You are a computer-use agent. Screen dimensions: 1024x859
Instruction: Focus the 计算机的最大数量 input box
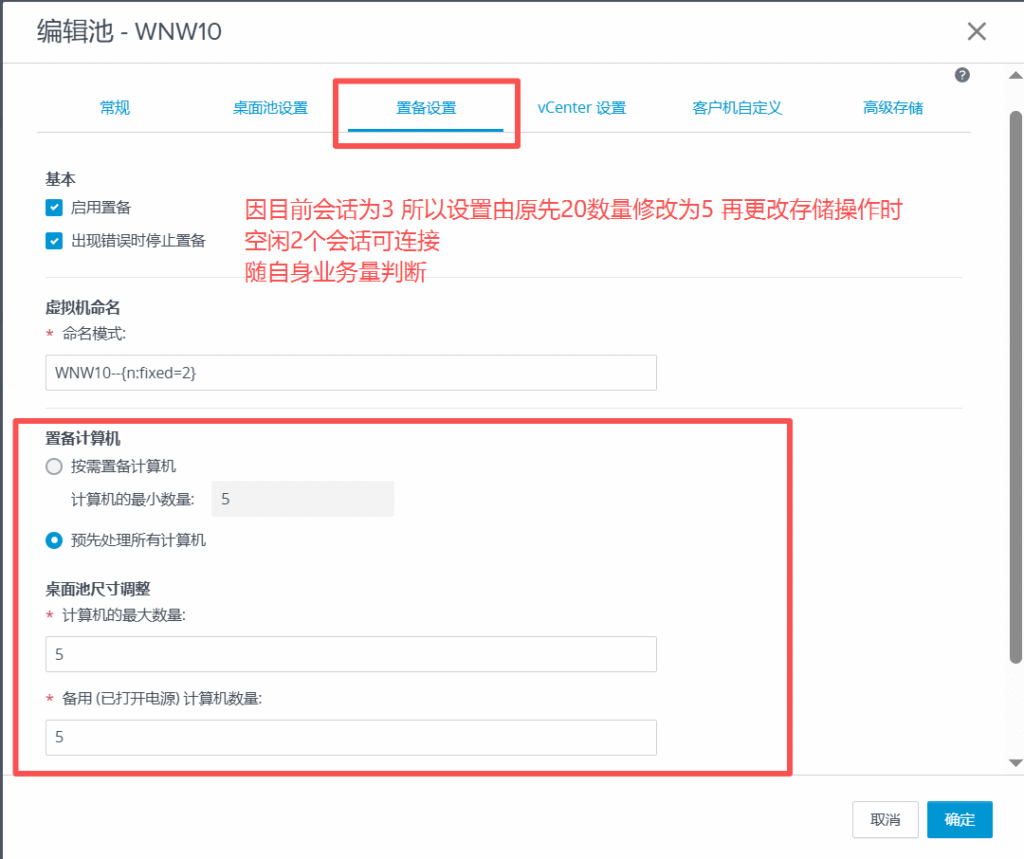pyautogui.click(x=351, y=654)
